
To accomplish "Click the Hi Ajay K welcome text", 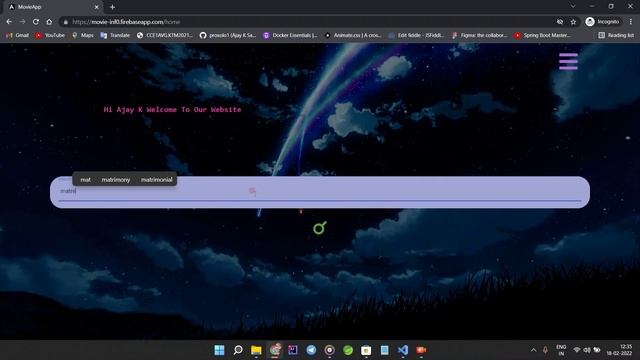I will click(172, 109).
